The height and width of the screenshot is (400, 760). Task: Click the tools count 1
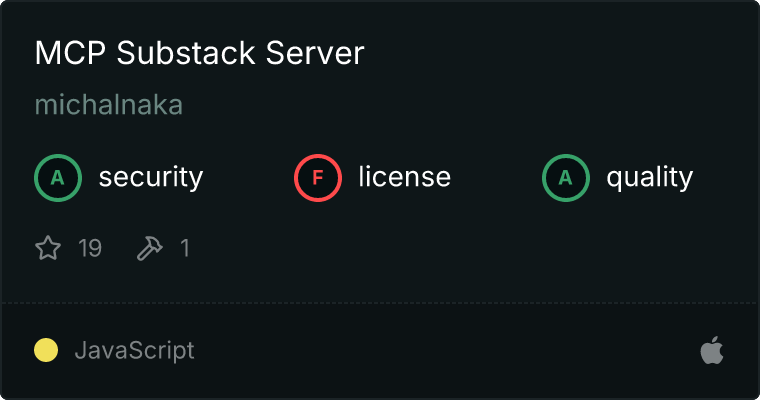click(184, 248)
